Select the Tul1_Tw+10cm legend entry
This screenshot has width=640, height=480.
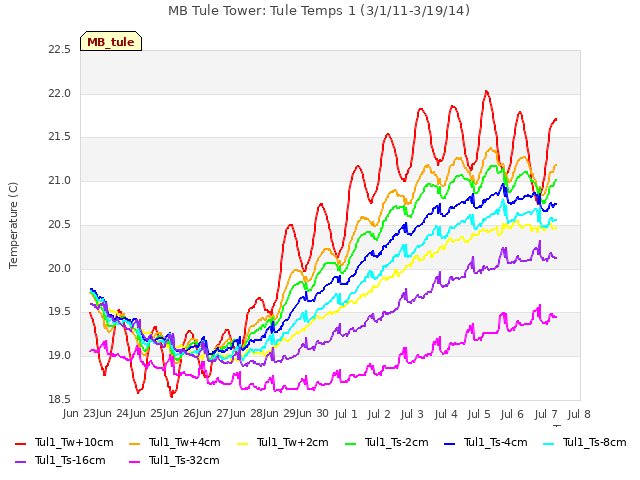point(64,442)
